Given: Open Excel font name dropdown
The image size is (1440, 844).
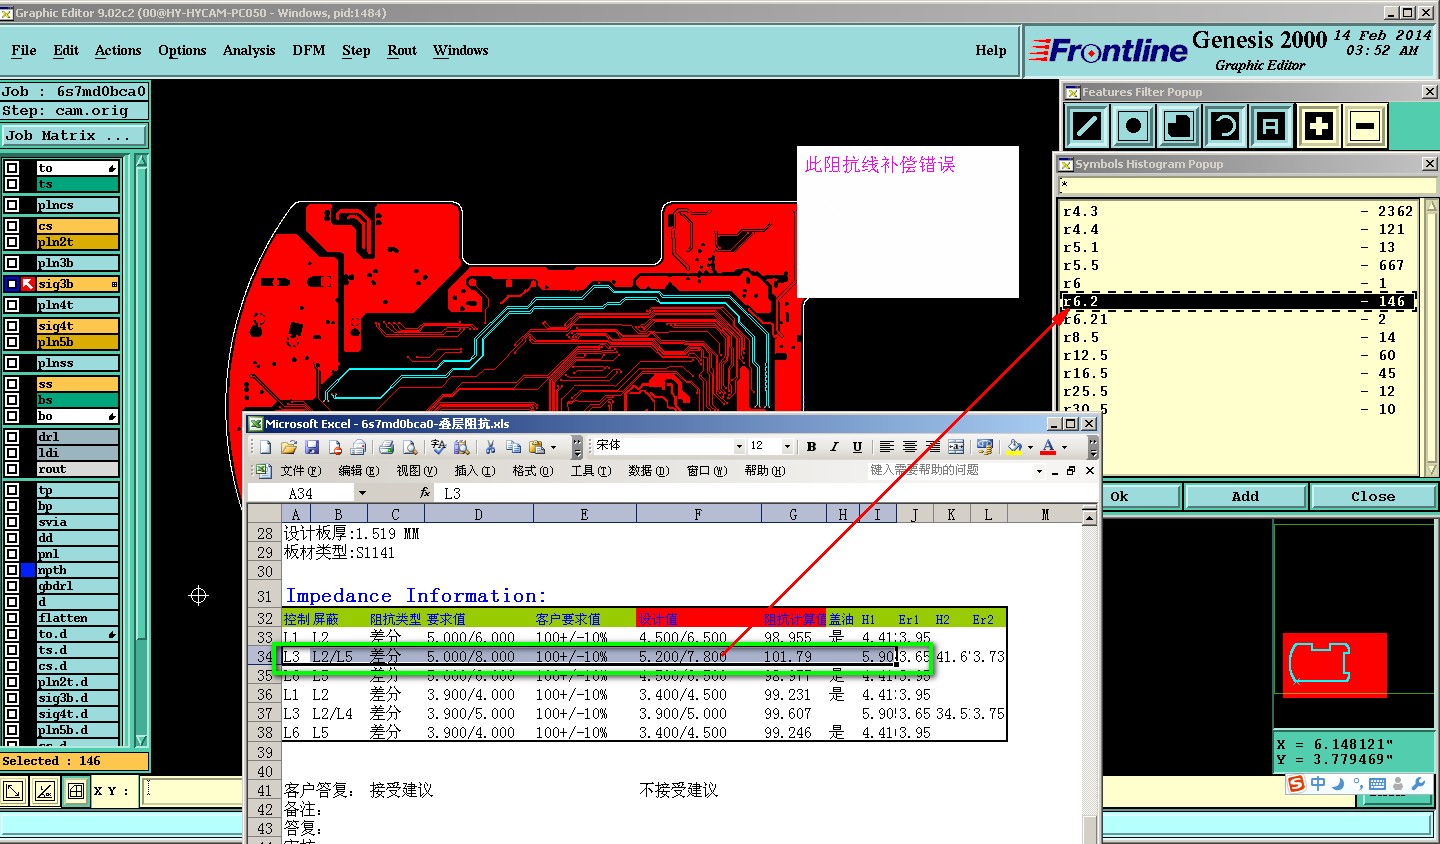Looking at the screenshot, I should 740,446.
